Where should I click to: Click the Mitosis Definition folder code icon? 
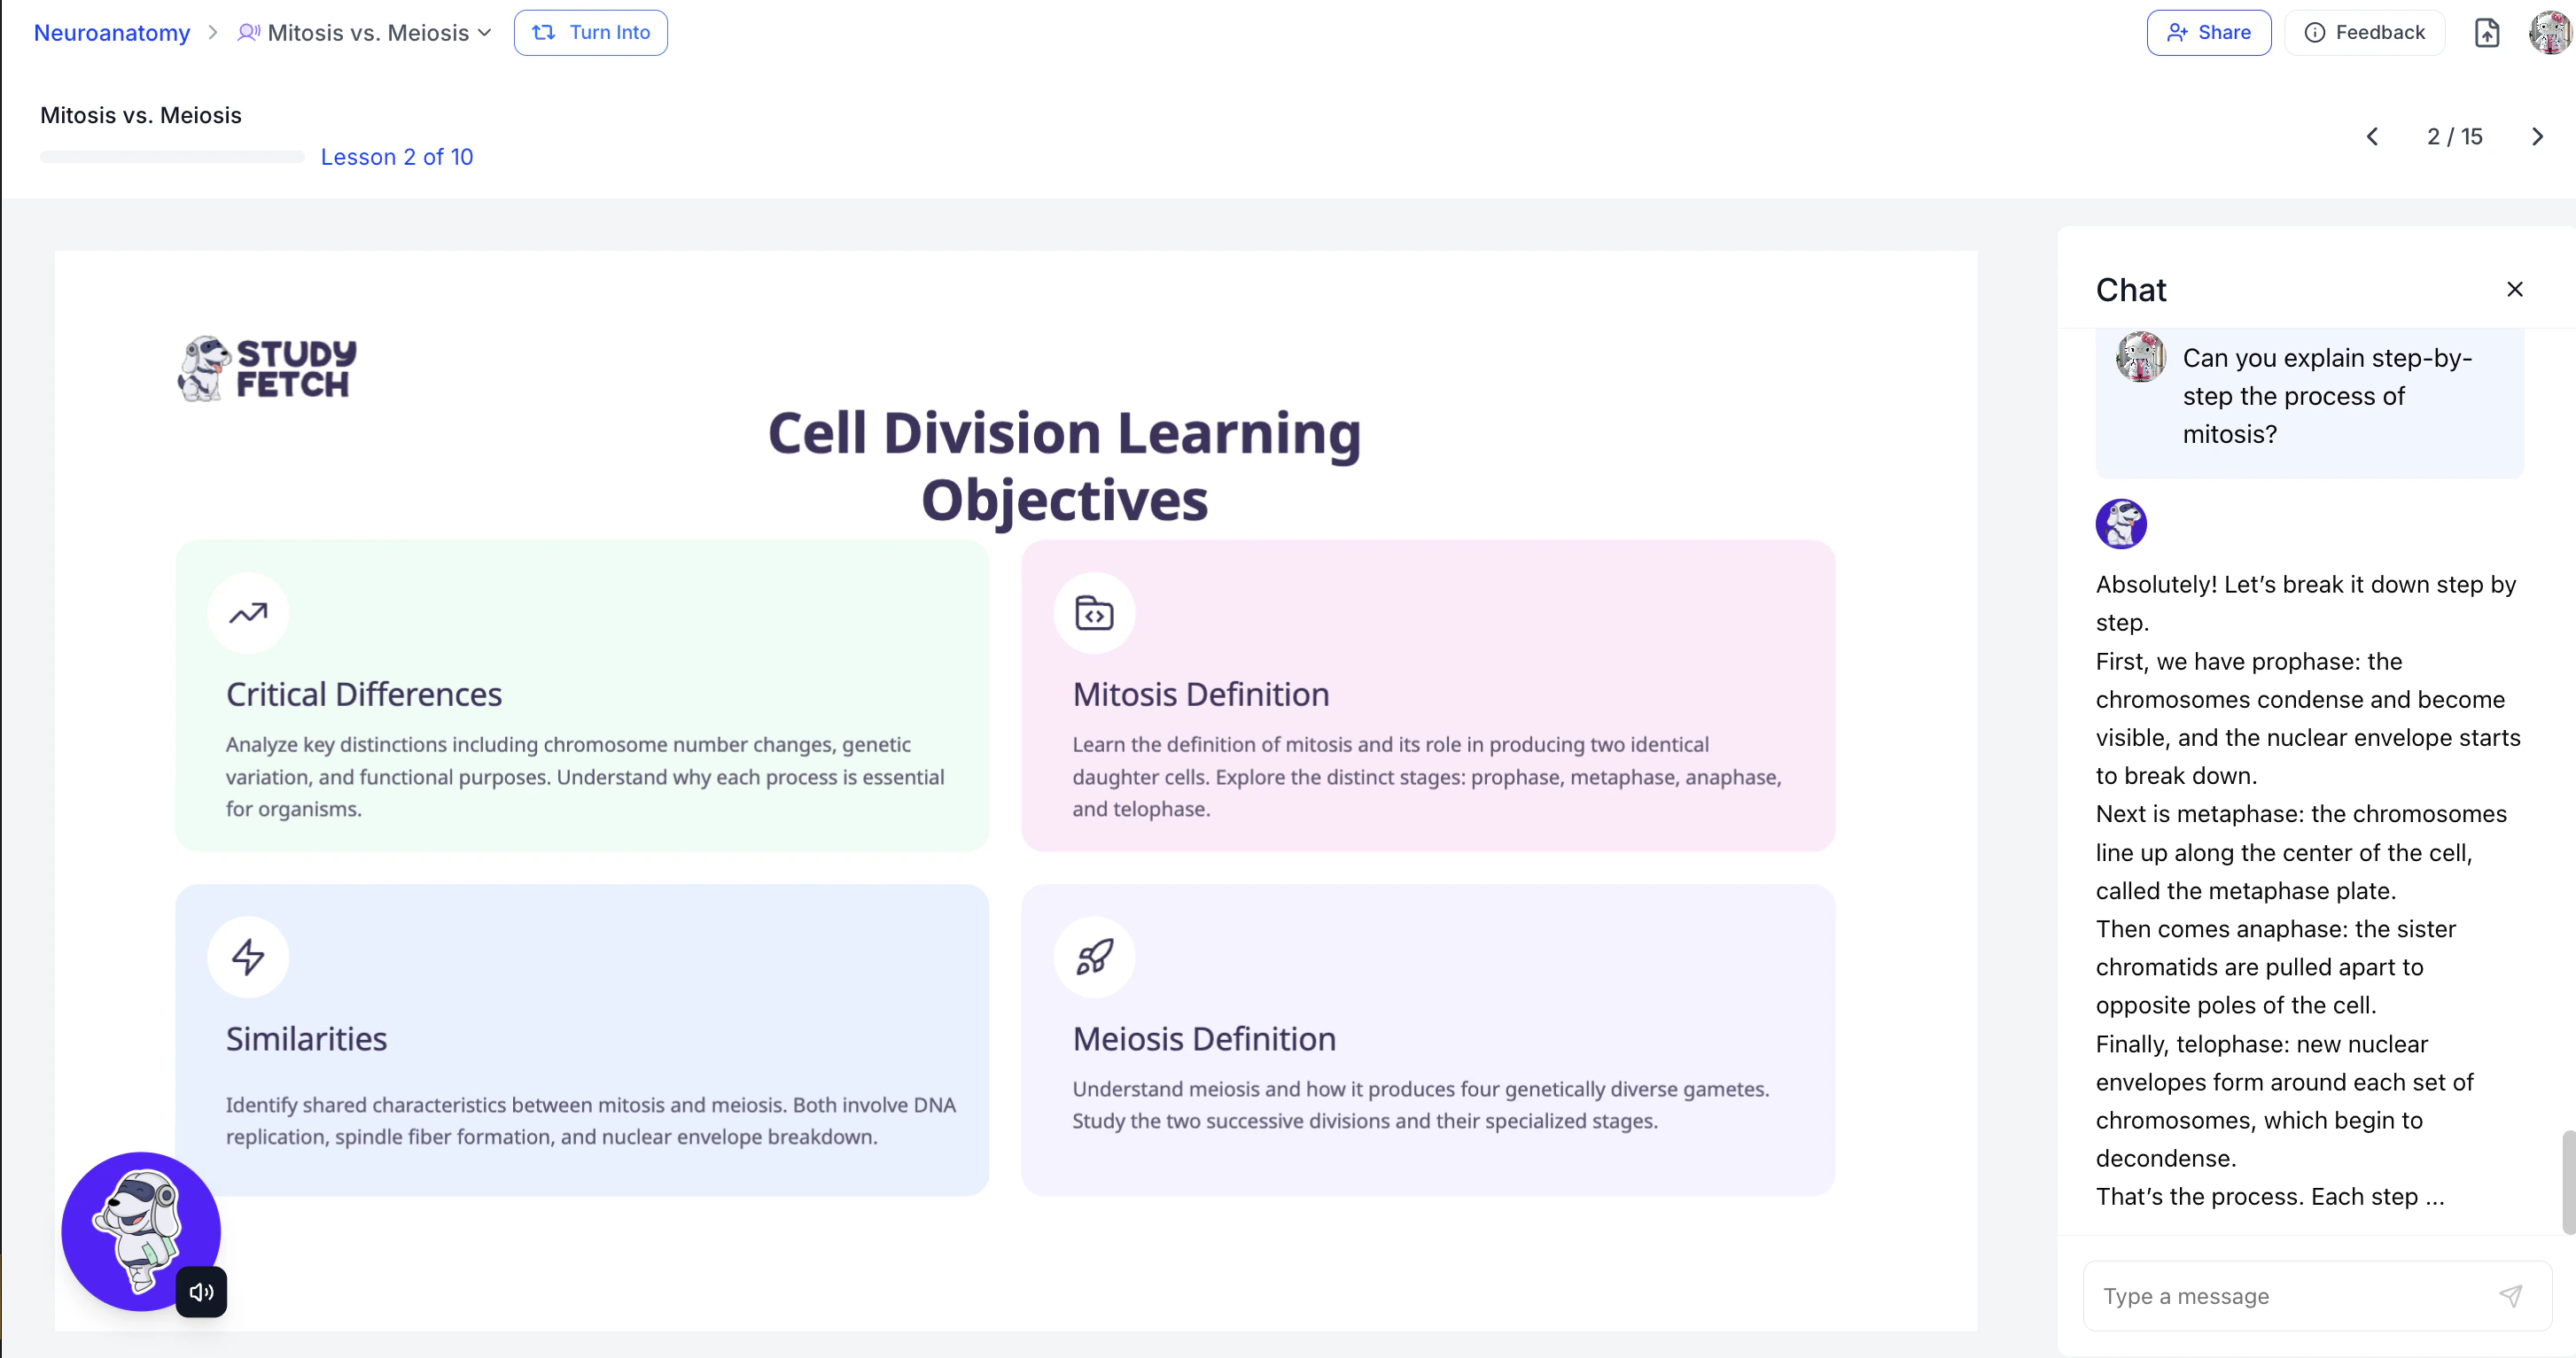[1094, 613]
